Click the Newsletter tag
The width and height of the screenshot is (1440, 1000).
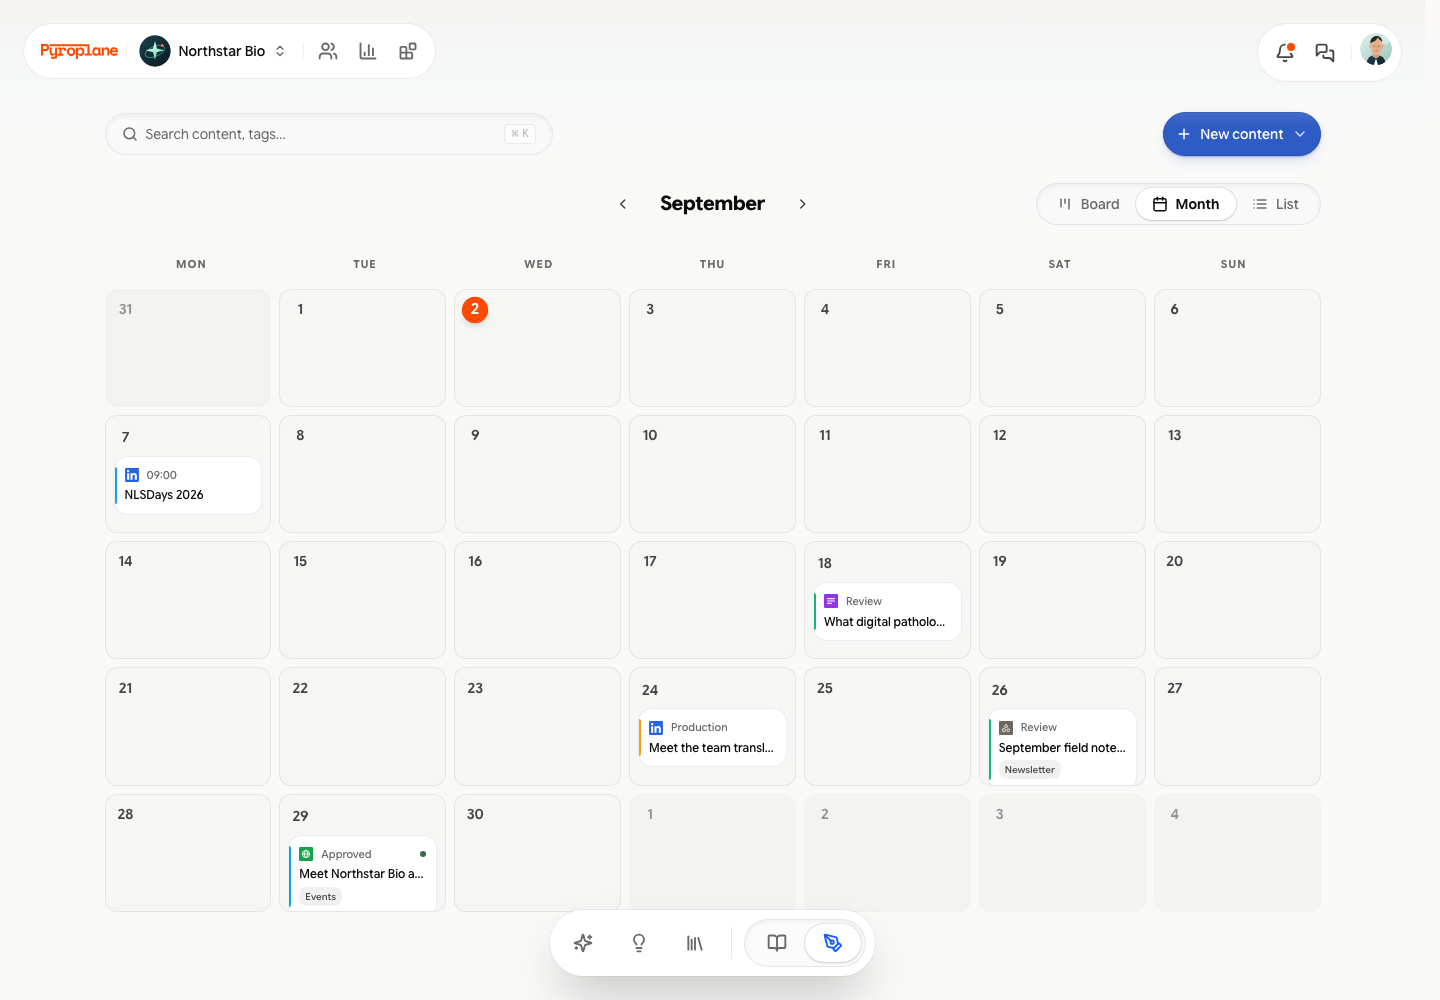pos(1029,770)
